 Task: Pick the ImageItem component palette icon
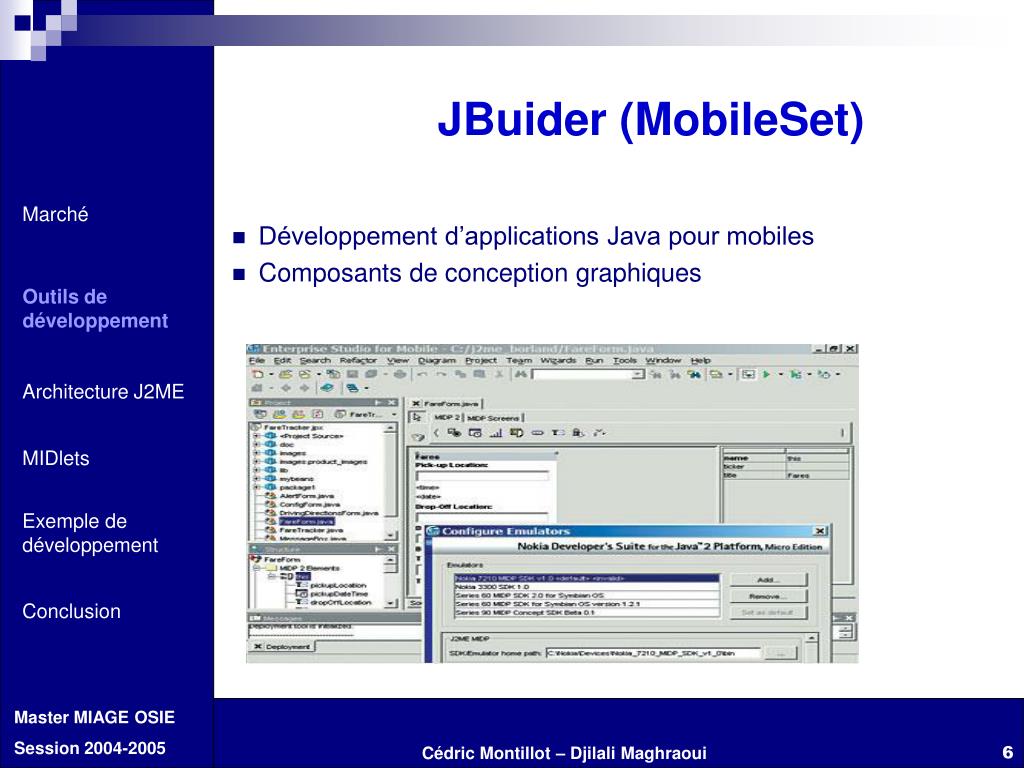click(x=517, y=432)
